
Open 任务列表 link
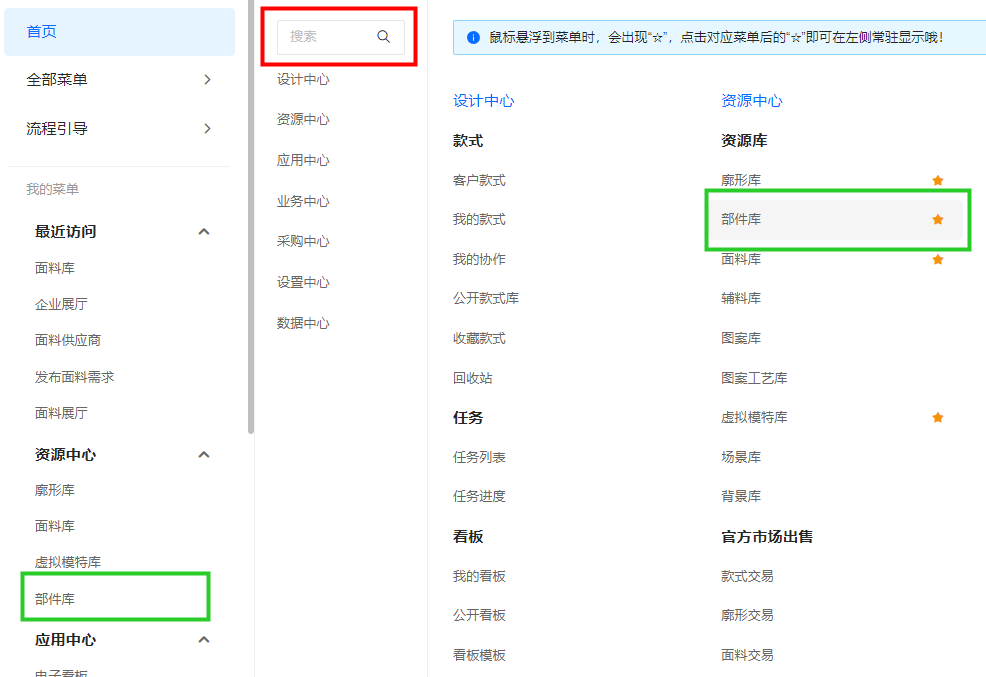pyautogui.click(x=479, y=458)
